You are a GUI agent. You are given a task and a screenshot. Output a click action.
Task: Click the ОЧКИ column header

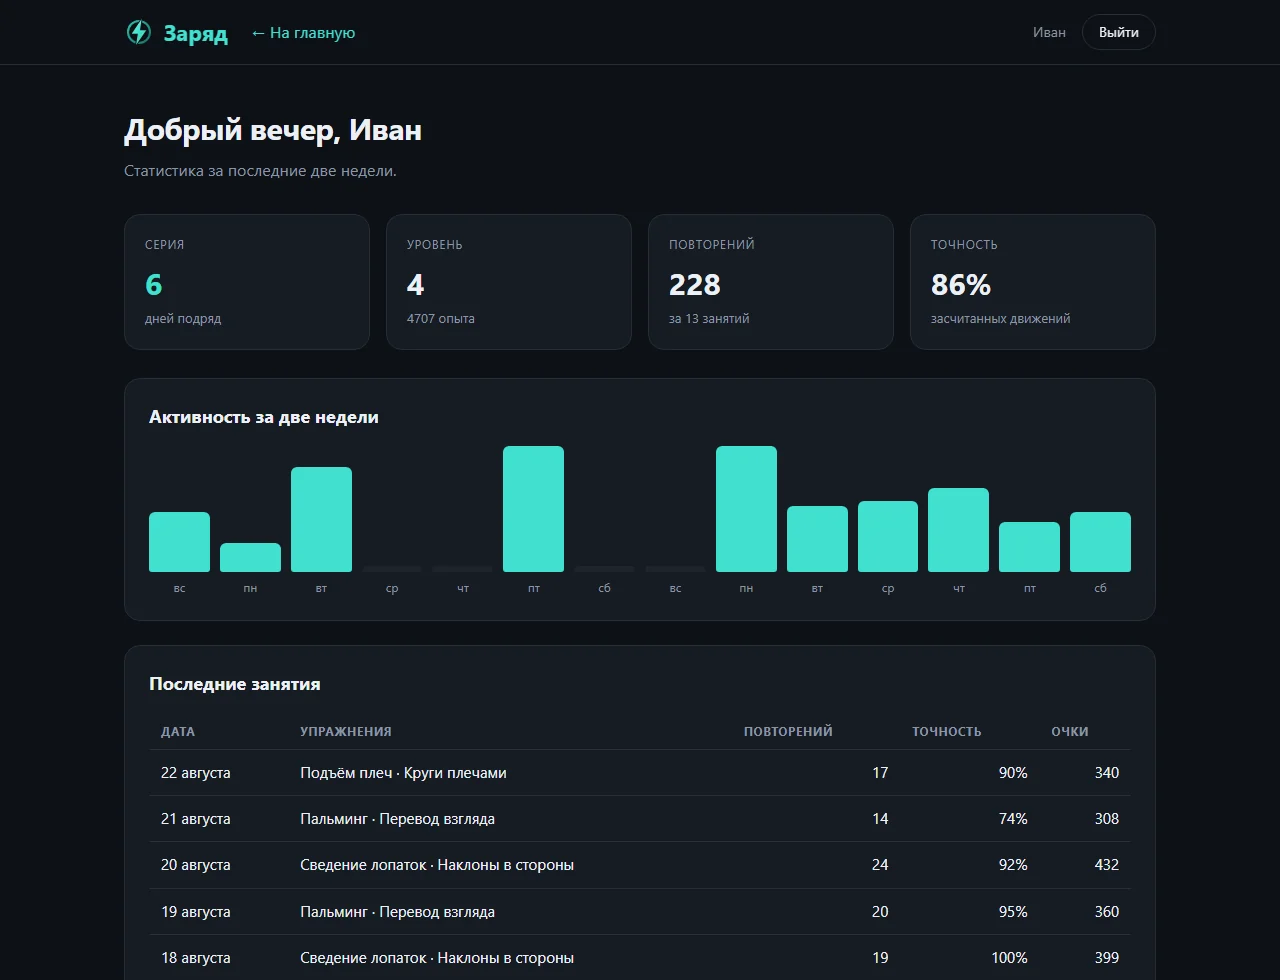pos(1070,731)
